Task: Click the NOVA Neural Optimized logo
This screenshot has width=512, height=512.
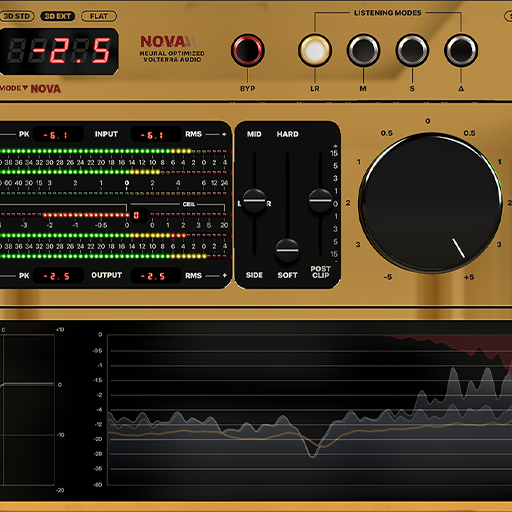Action: coord(172,49)
